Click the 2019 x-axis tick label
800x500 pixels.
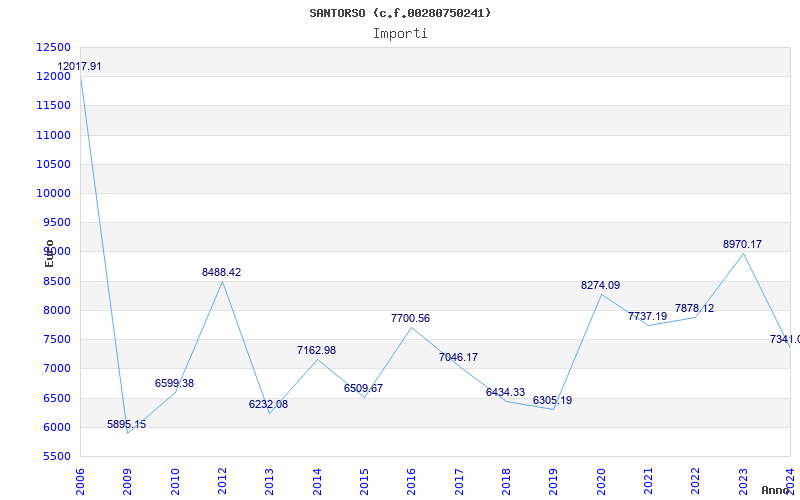553,482
